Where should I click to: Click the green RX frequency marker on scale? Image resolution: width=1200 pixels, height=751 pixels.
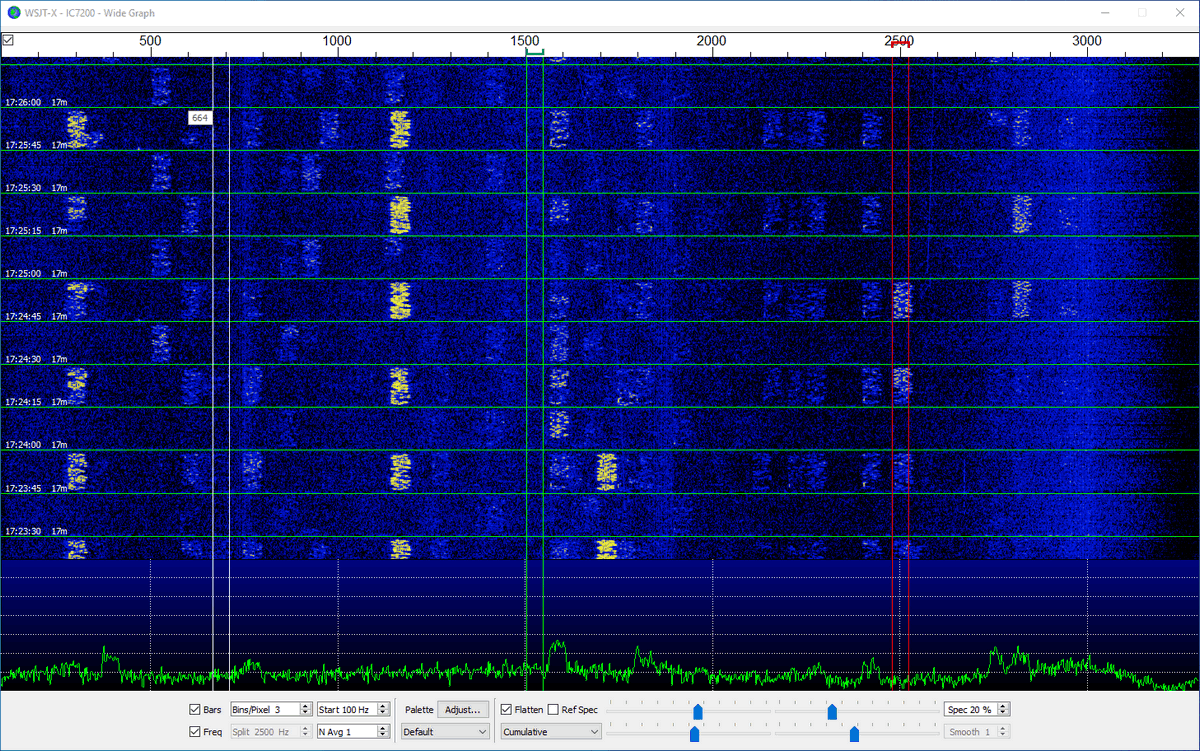534,51
